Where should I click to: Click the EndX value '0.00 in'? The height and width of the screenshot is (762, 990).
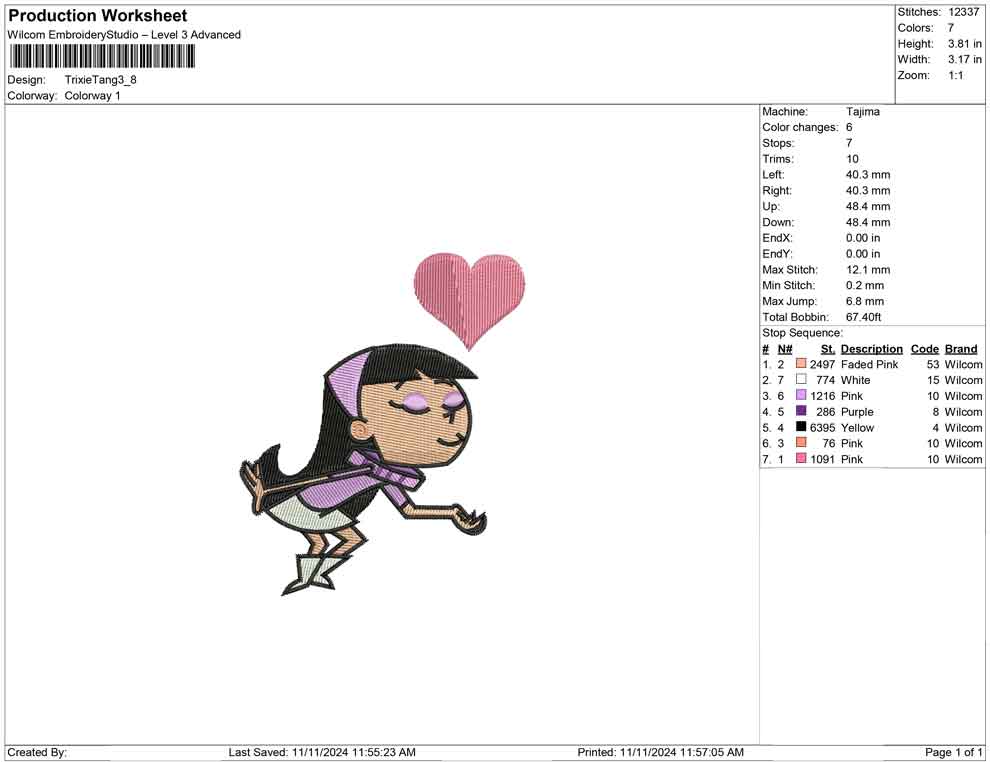coord(863,238)
